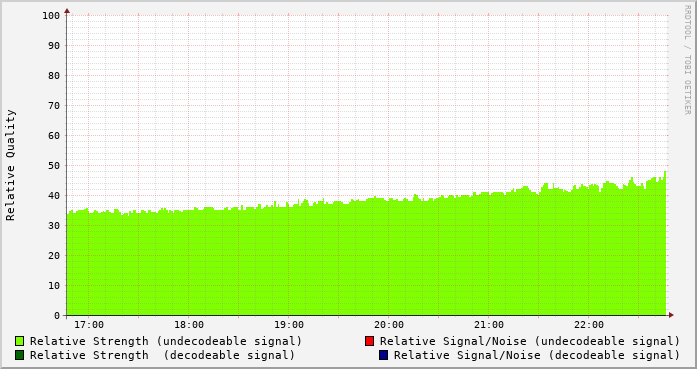697x369 pixels.
Task: Click the dark green decodeable strength swatch
Action: (x=20, y=355)
